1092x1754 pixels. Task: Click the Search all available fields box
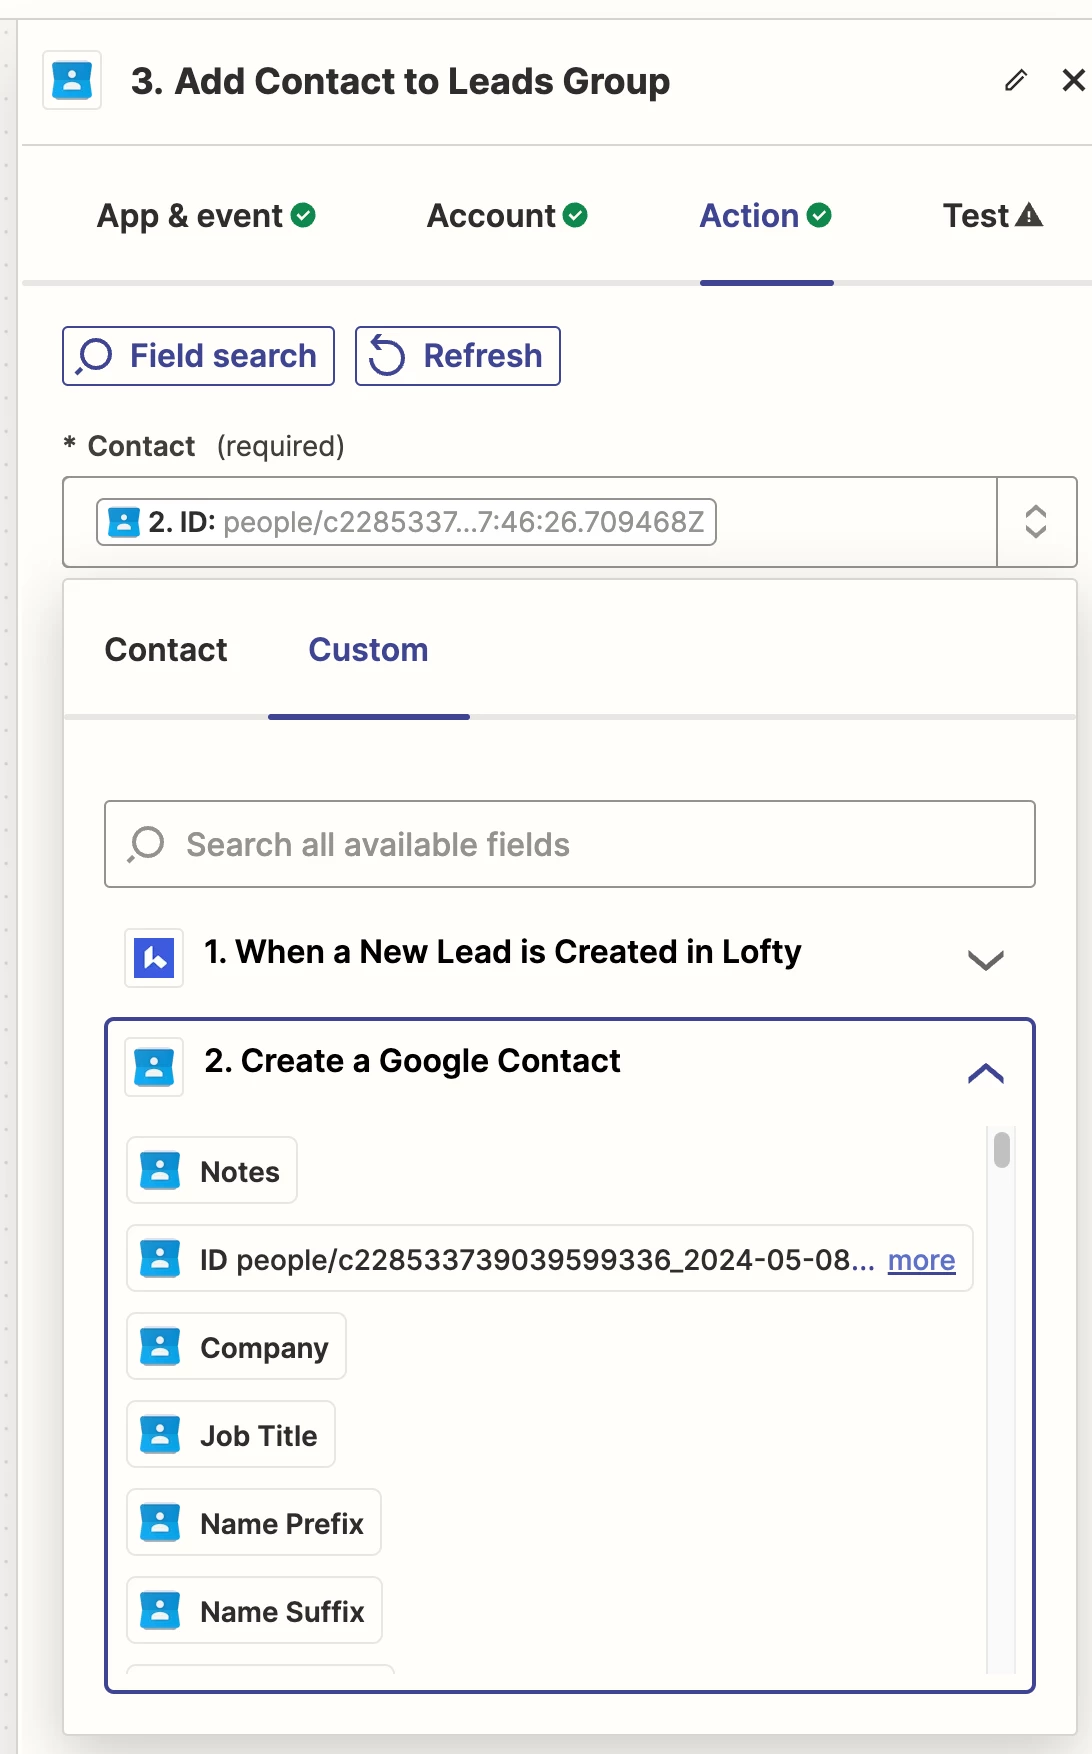point(570,844)
